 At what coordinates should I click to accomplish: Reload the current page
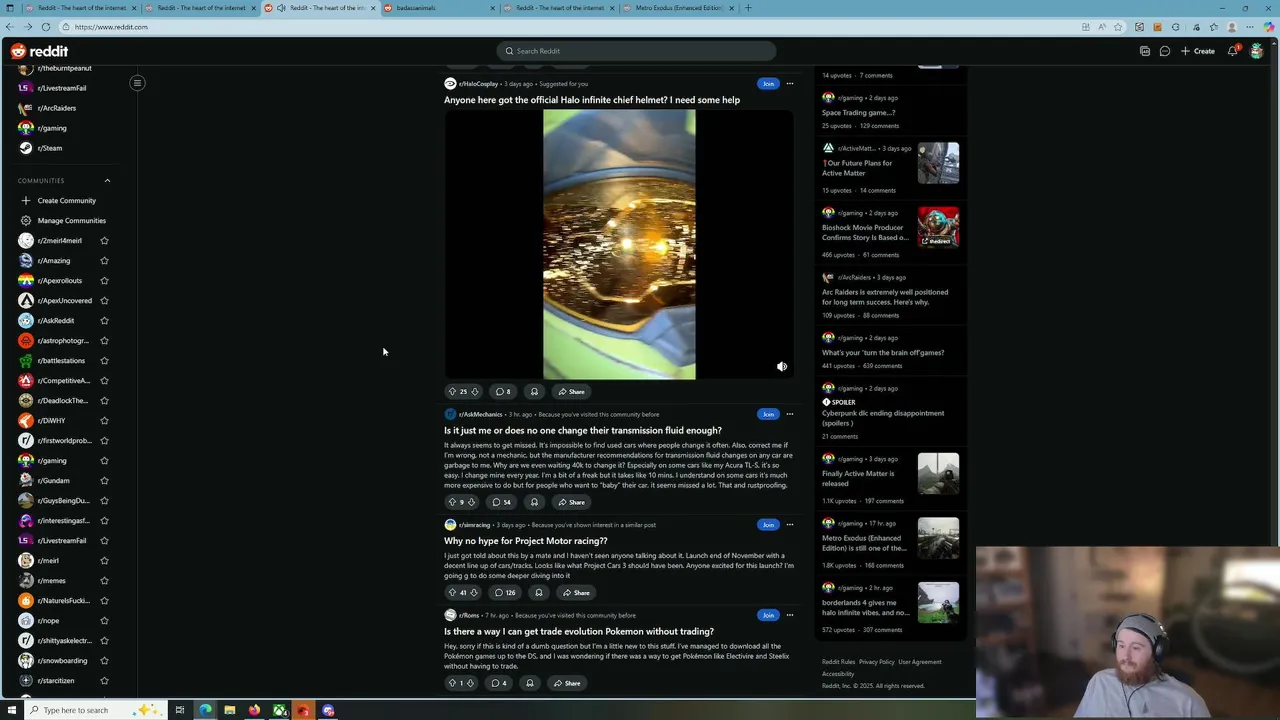[x=46, y=27]
